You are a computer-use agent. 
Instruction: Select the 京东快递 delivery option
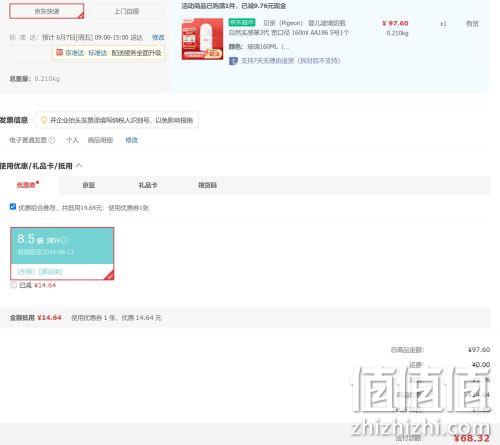(x=47, y=11)
